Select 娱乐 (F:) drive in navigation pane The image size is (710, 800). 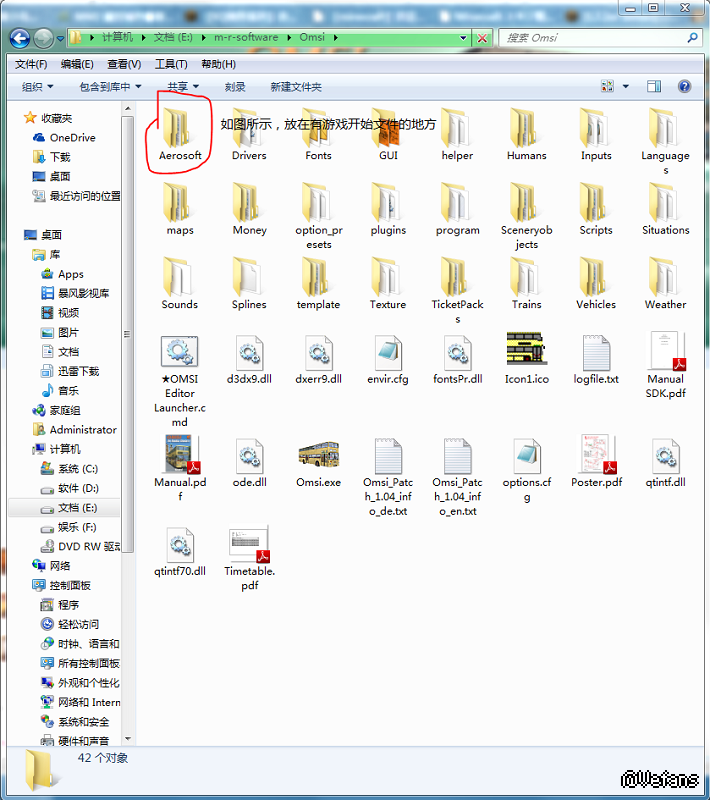click(68, 527)
